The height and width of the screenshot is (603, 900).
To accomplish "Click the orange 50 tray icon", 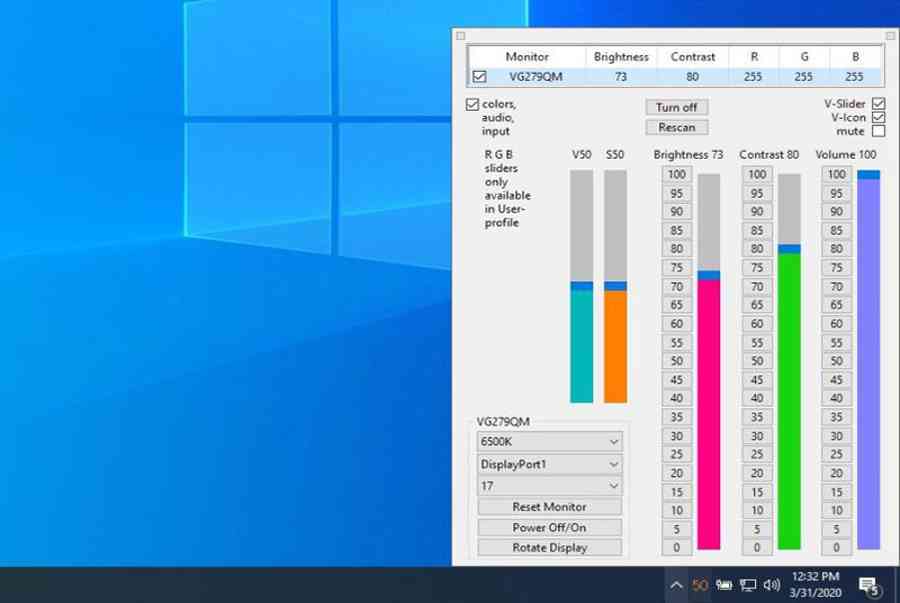I will tap(700, 585).
